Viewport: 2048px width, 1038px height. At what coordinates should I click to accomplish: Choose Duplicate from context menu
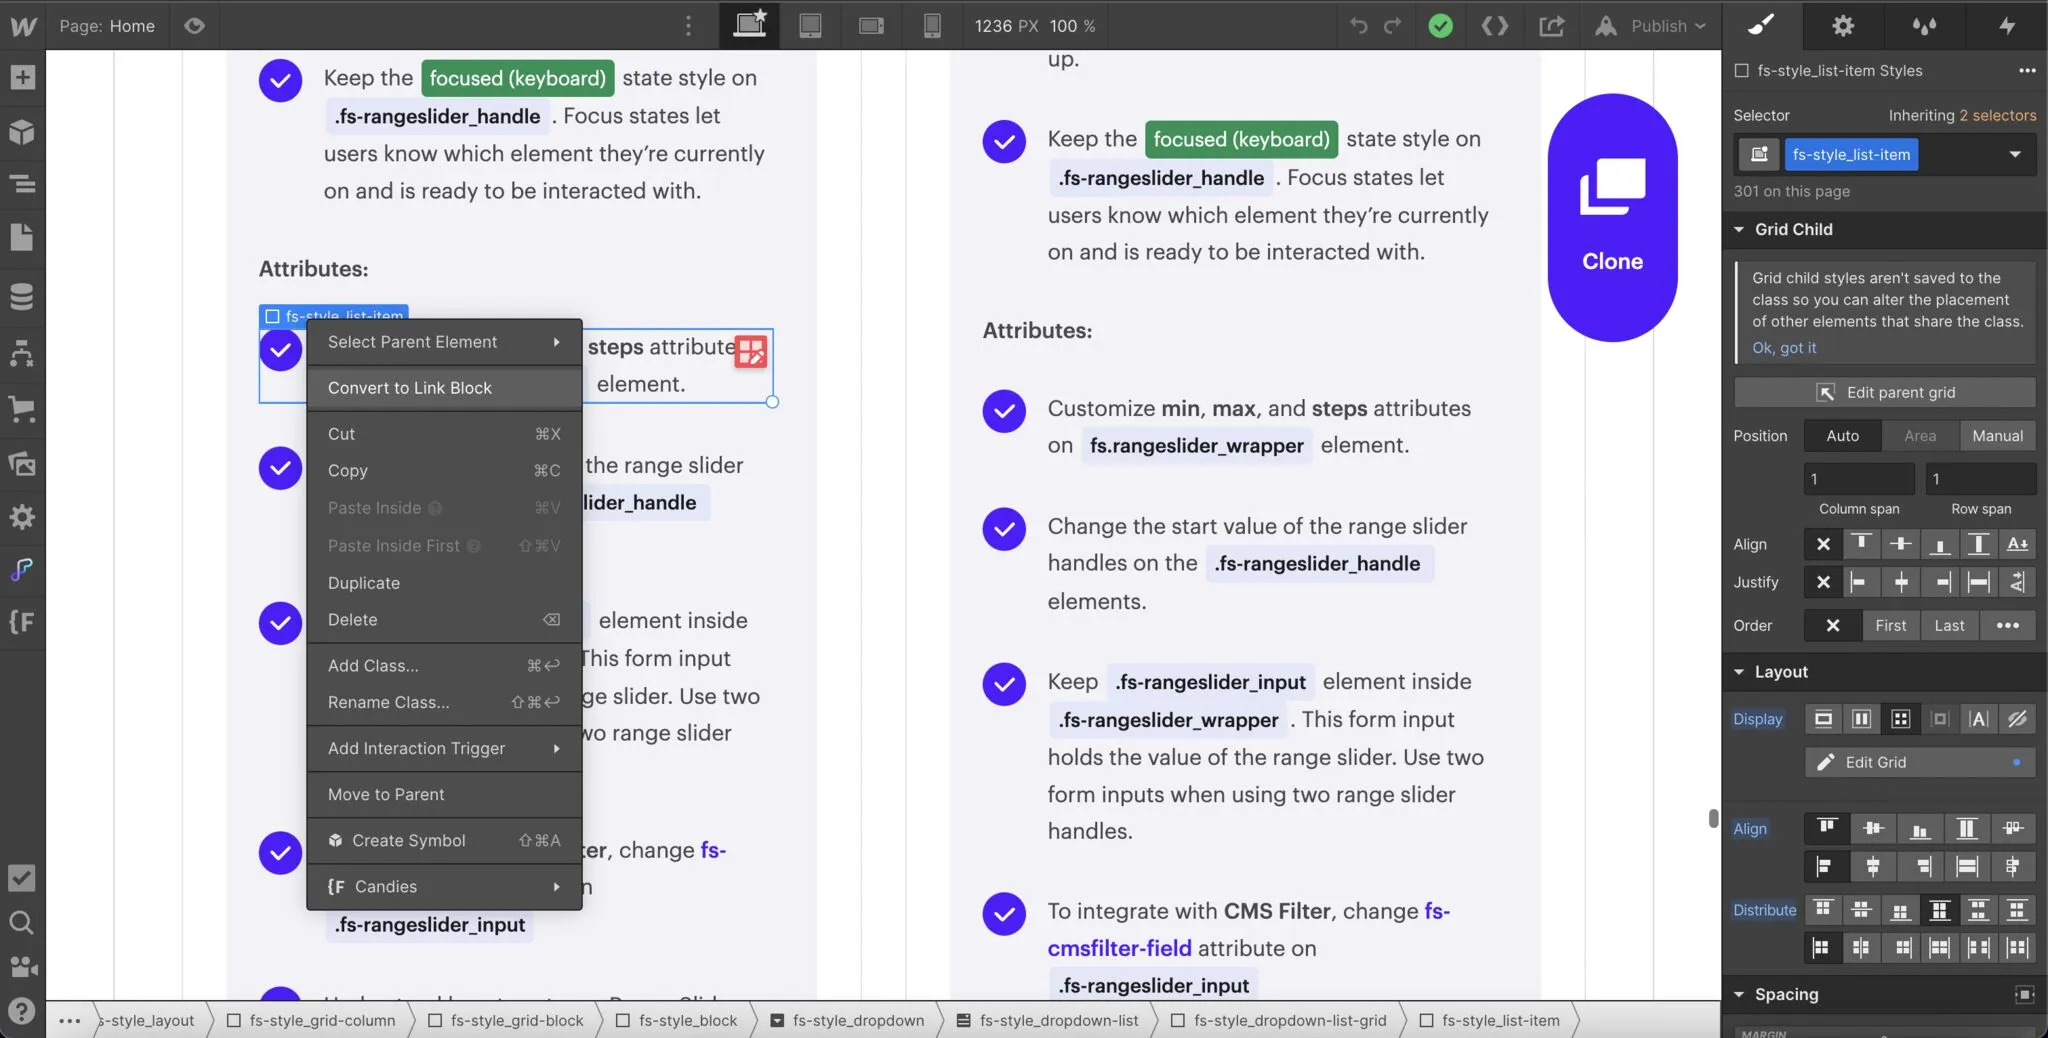coord(444,583)
